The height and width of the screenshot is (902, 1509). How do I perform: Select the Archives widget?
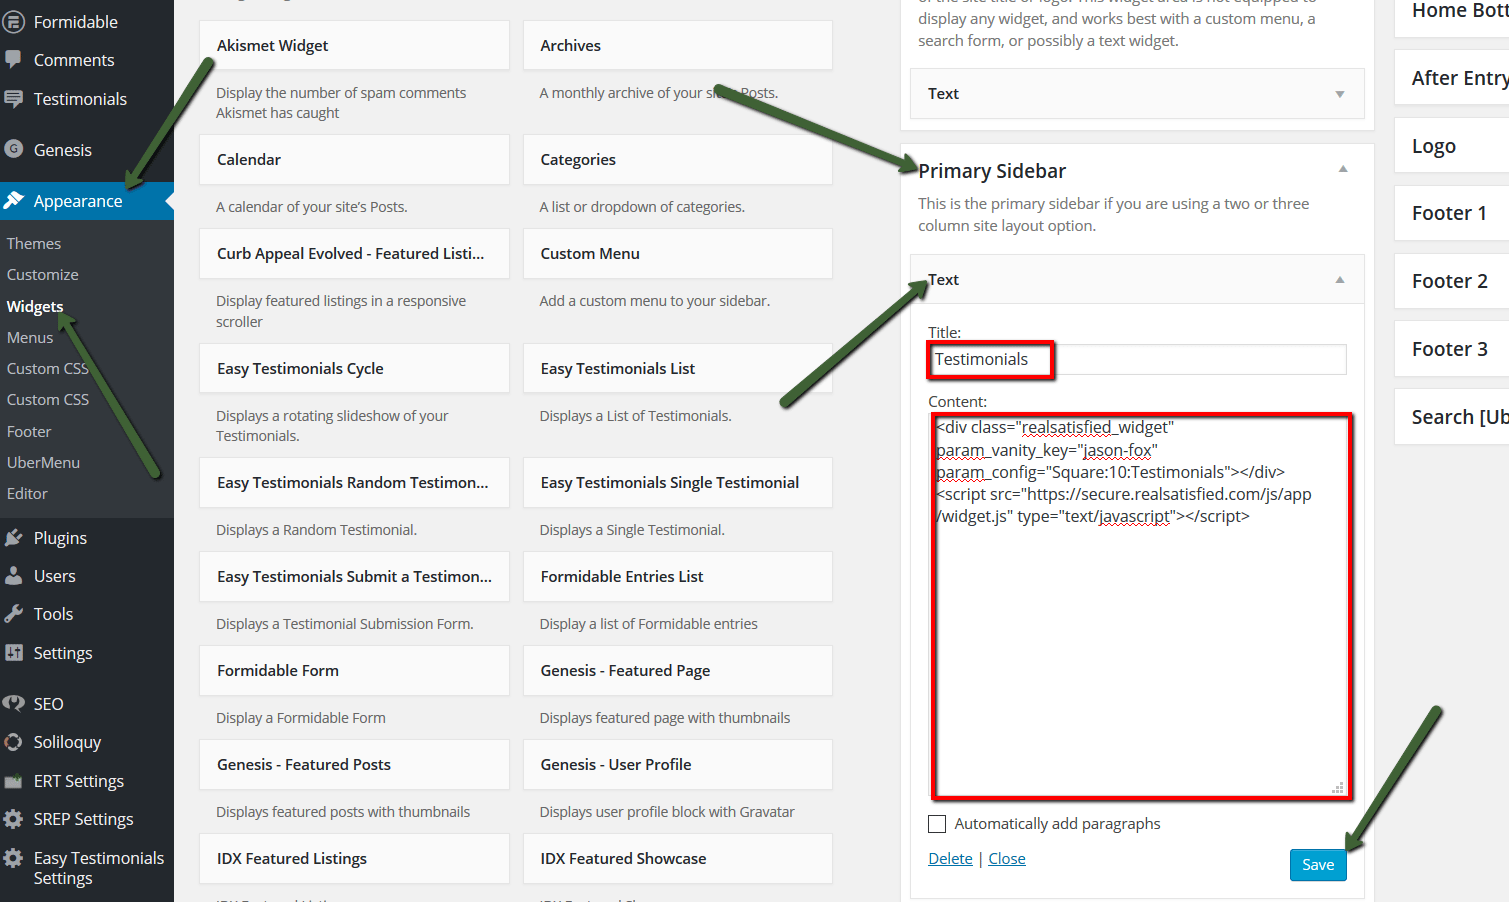tap(678, 46)
